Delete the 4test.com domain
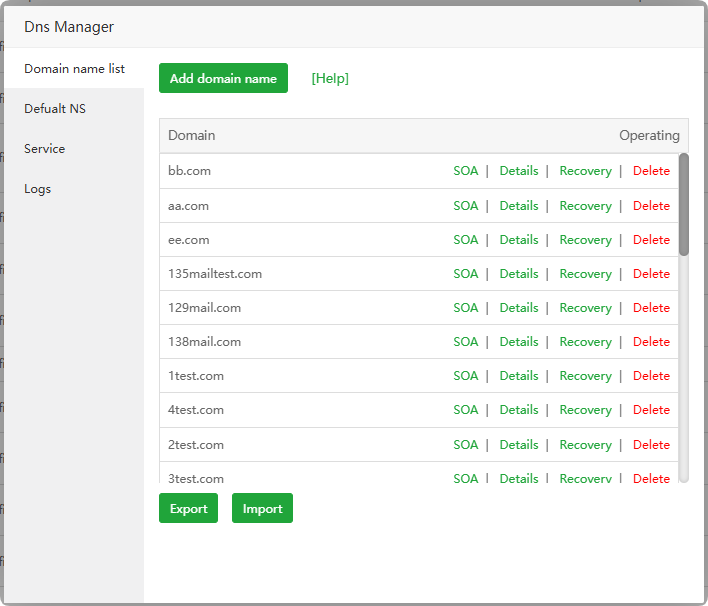This screenshot has height=606, width=708. (x=651, y=410)
